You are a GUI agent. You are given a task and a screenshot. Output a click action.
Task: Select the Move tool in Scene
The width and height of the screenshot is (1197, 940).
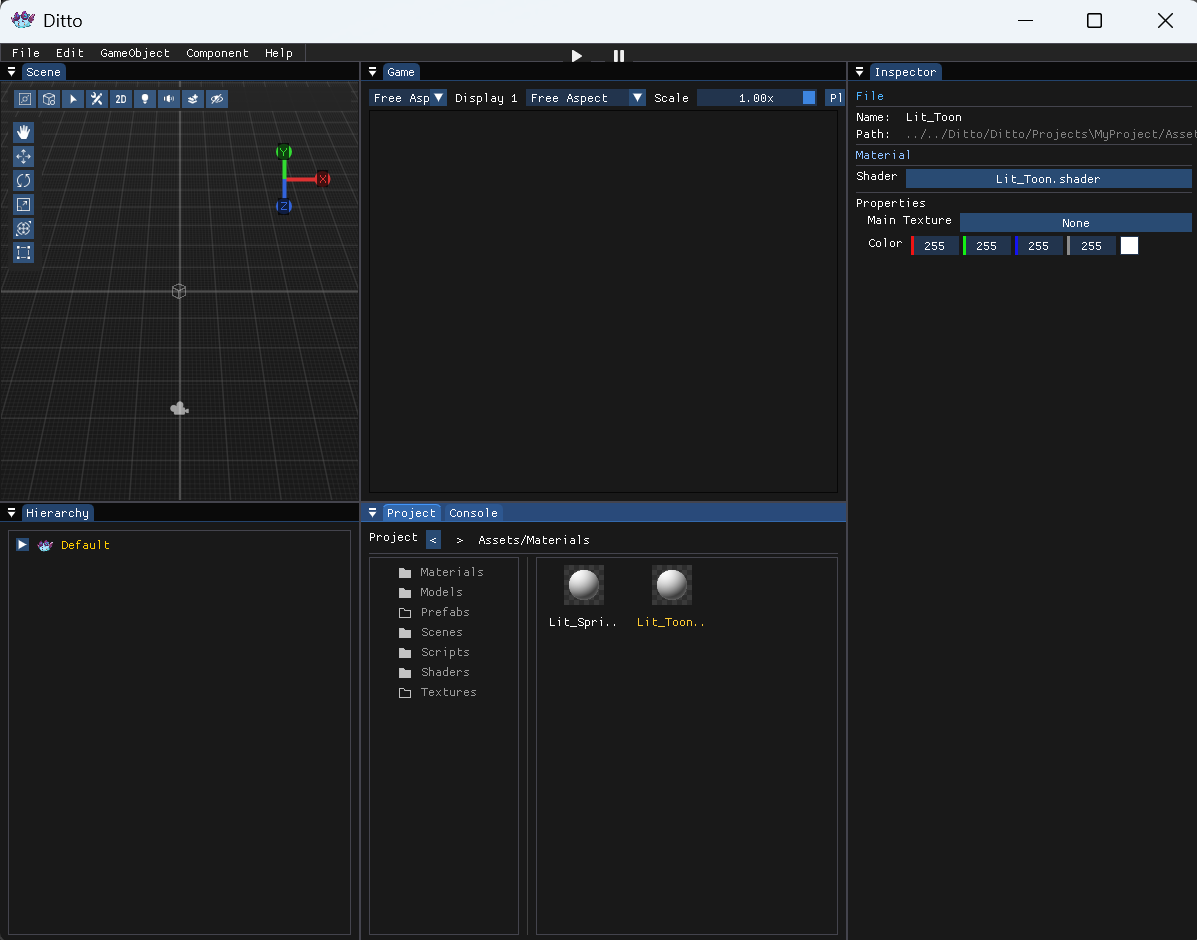24,157
